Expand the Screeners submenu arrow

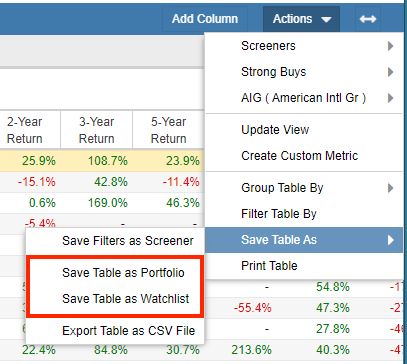click(x=391, y=46)
